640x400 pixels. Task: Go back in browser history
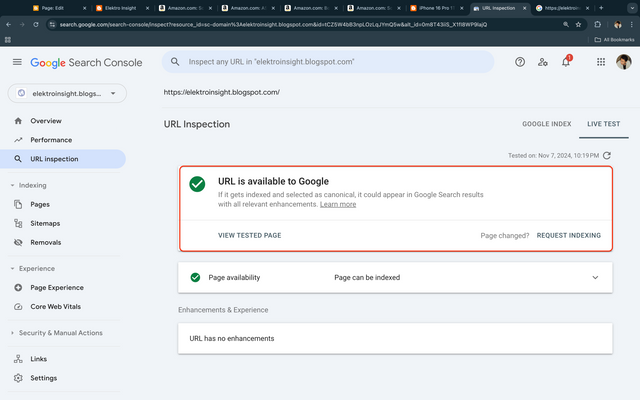[x=9, y=24]
